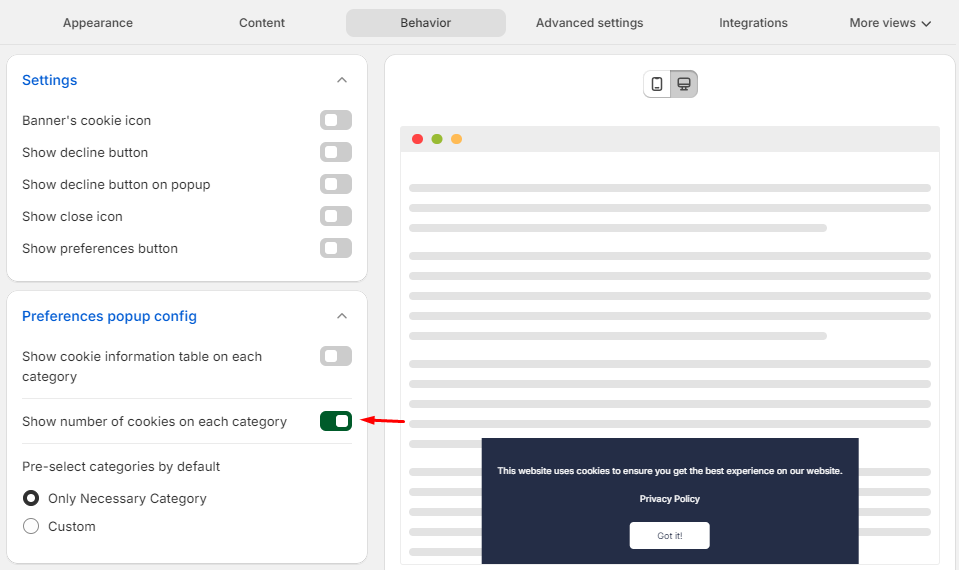Go to Advanced settings tab
The image size is (959, 570).
tap(590, 23)
